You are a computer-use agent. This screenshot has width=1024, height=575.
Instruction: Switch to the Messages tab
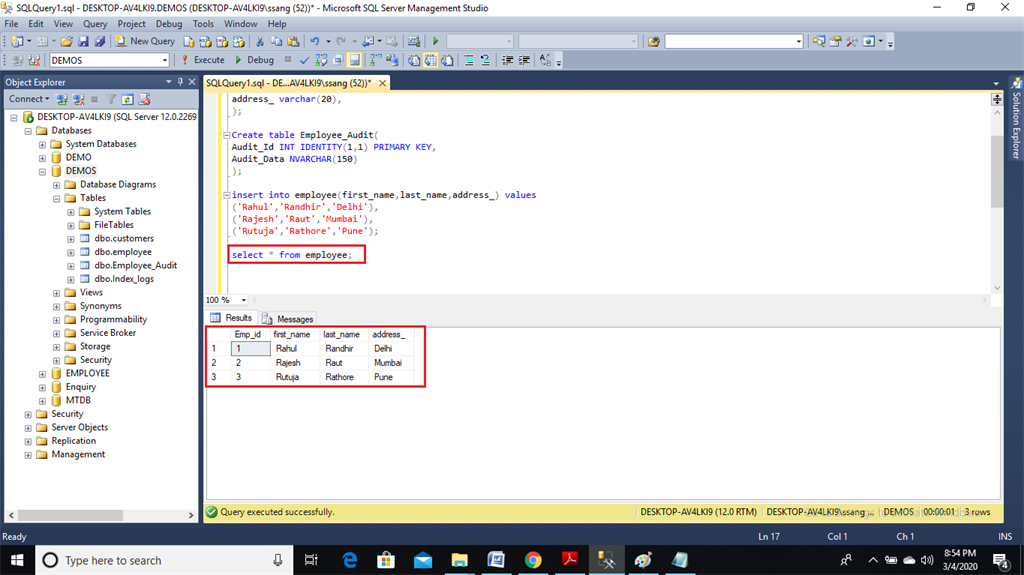click(x=294, y=319)
